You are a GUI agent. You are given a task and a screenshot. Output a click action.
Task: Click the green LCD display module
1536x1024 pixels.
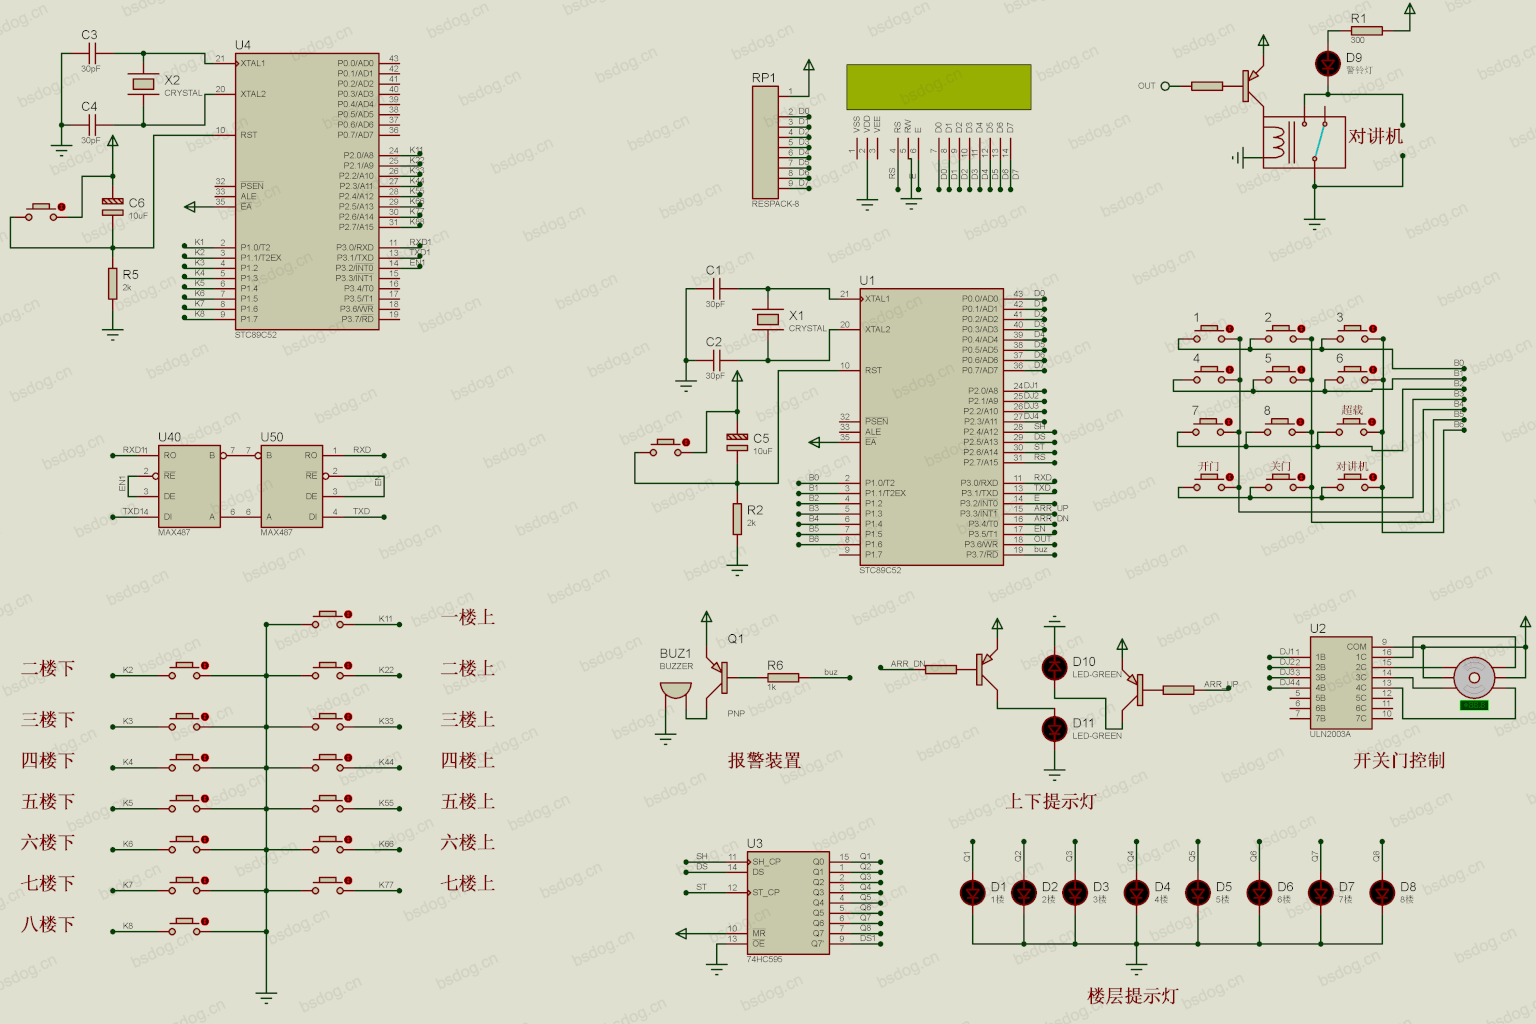tap(938, 87)
